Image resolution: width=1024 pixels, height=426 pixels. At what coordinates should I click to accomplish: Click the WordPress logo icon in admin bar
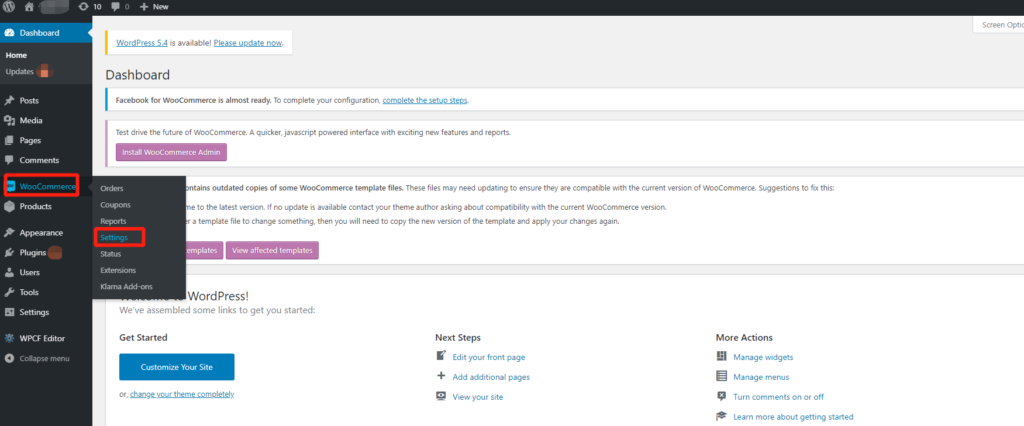coord(9,6)
